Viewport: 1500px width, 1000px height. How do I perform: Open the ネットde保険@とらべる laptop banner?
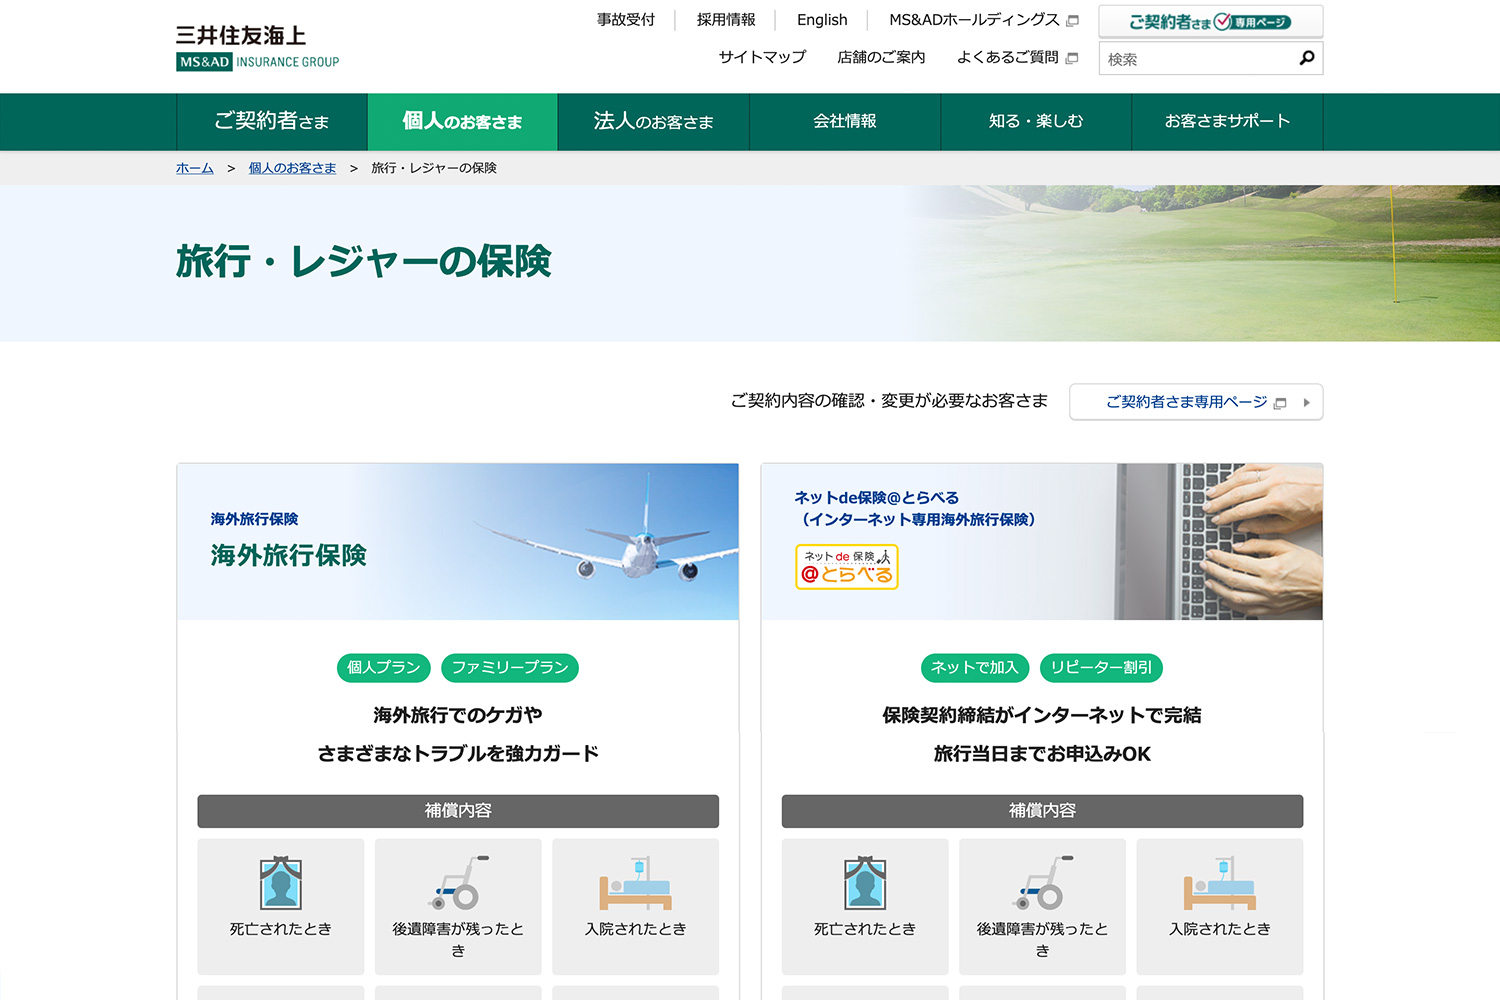pyautogui.click(x=1042, y=541)
